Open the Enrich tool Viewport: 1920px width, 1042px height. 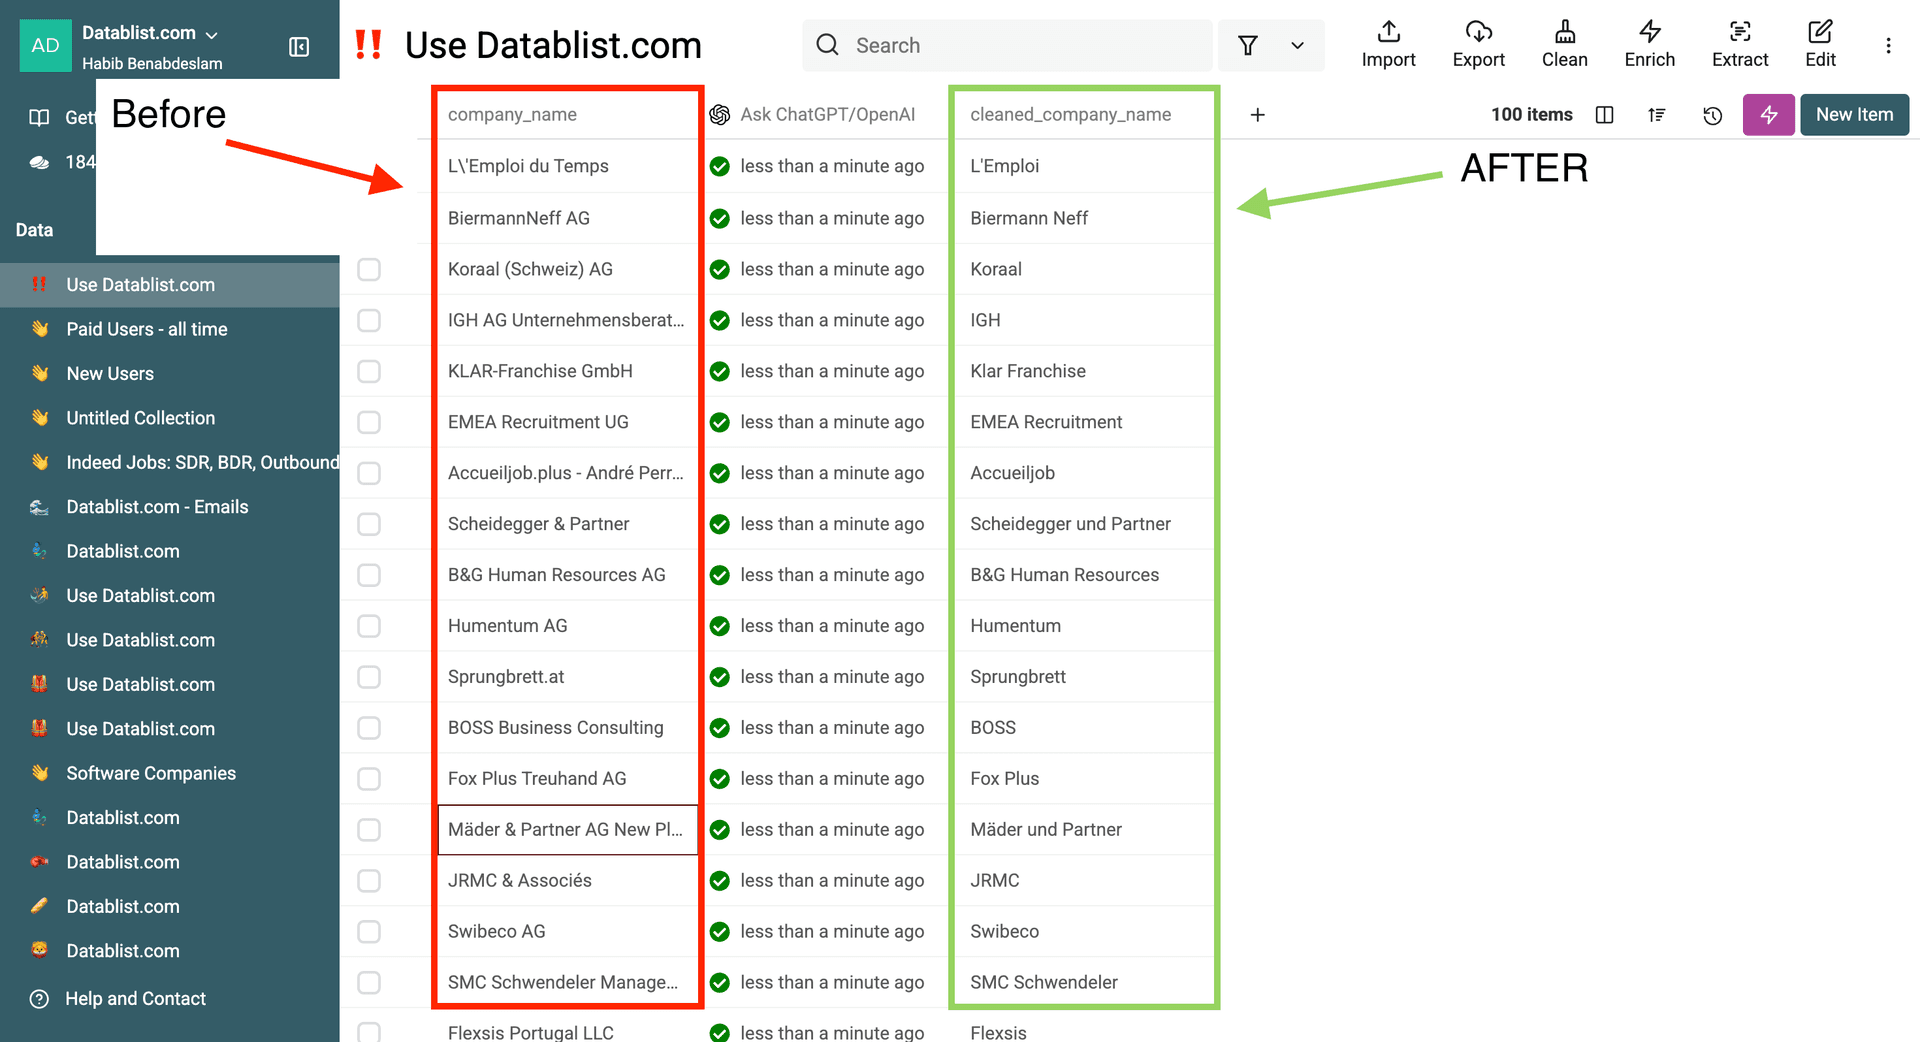1649,45
